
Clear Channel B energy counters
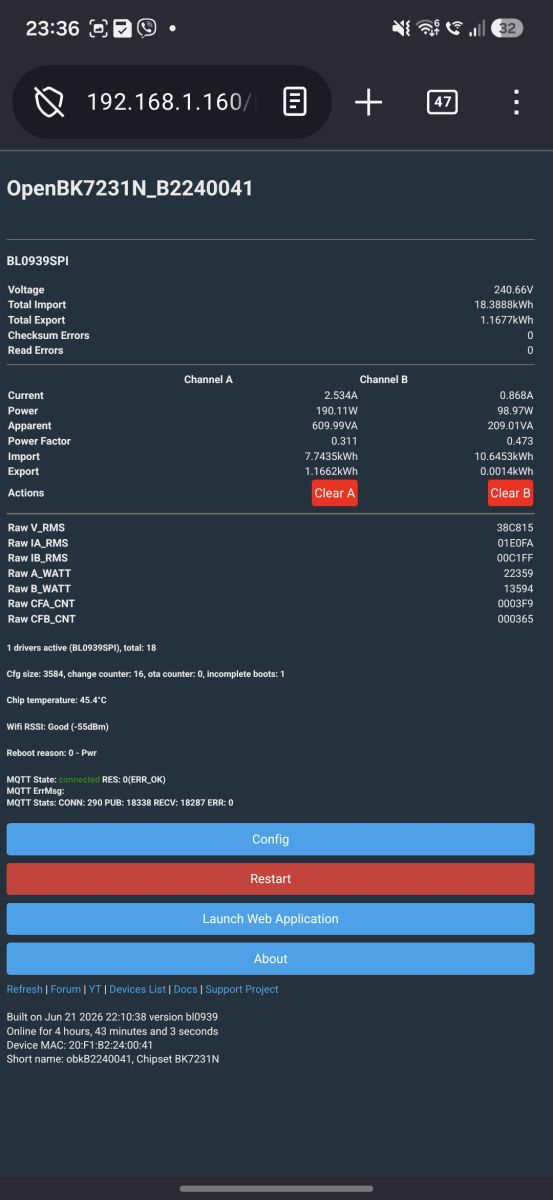pos(511,493)
